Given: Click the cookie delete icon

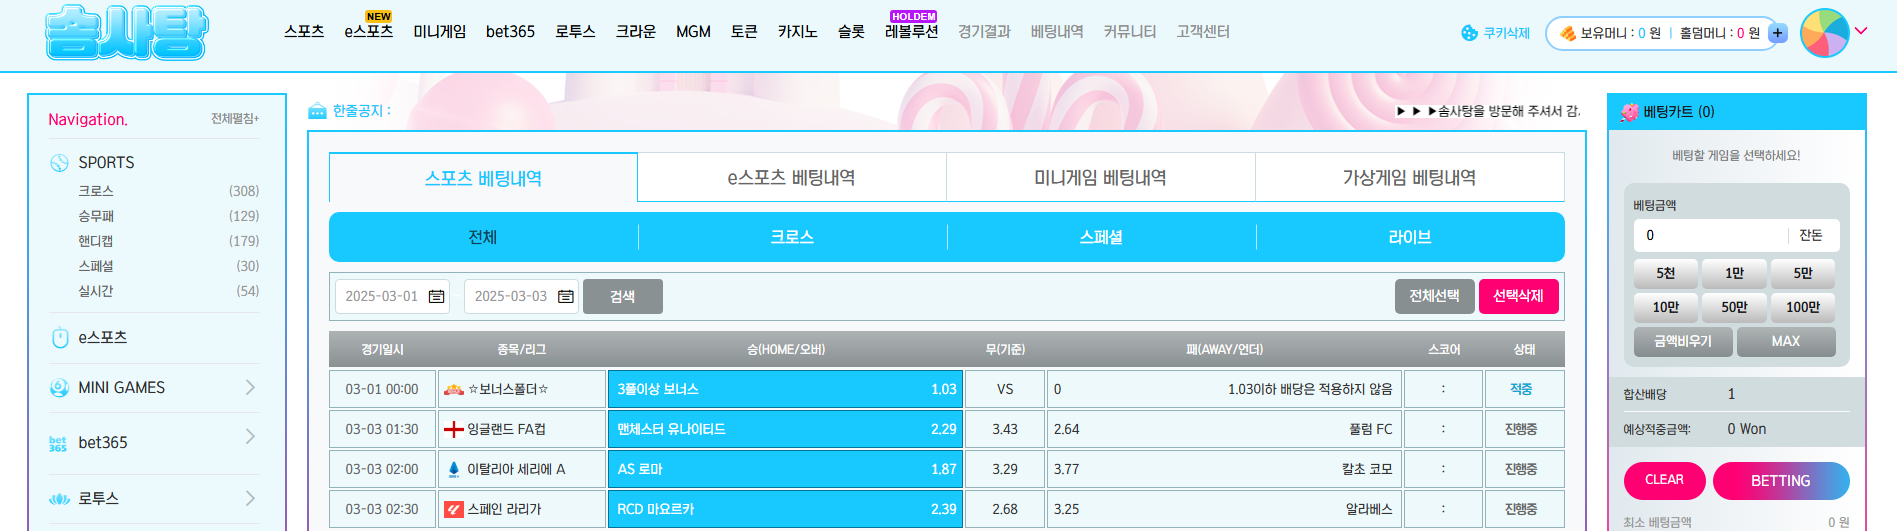Looking at the screenshot, I should [x=1469, y=33].
